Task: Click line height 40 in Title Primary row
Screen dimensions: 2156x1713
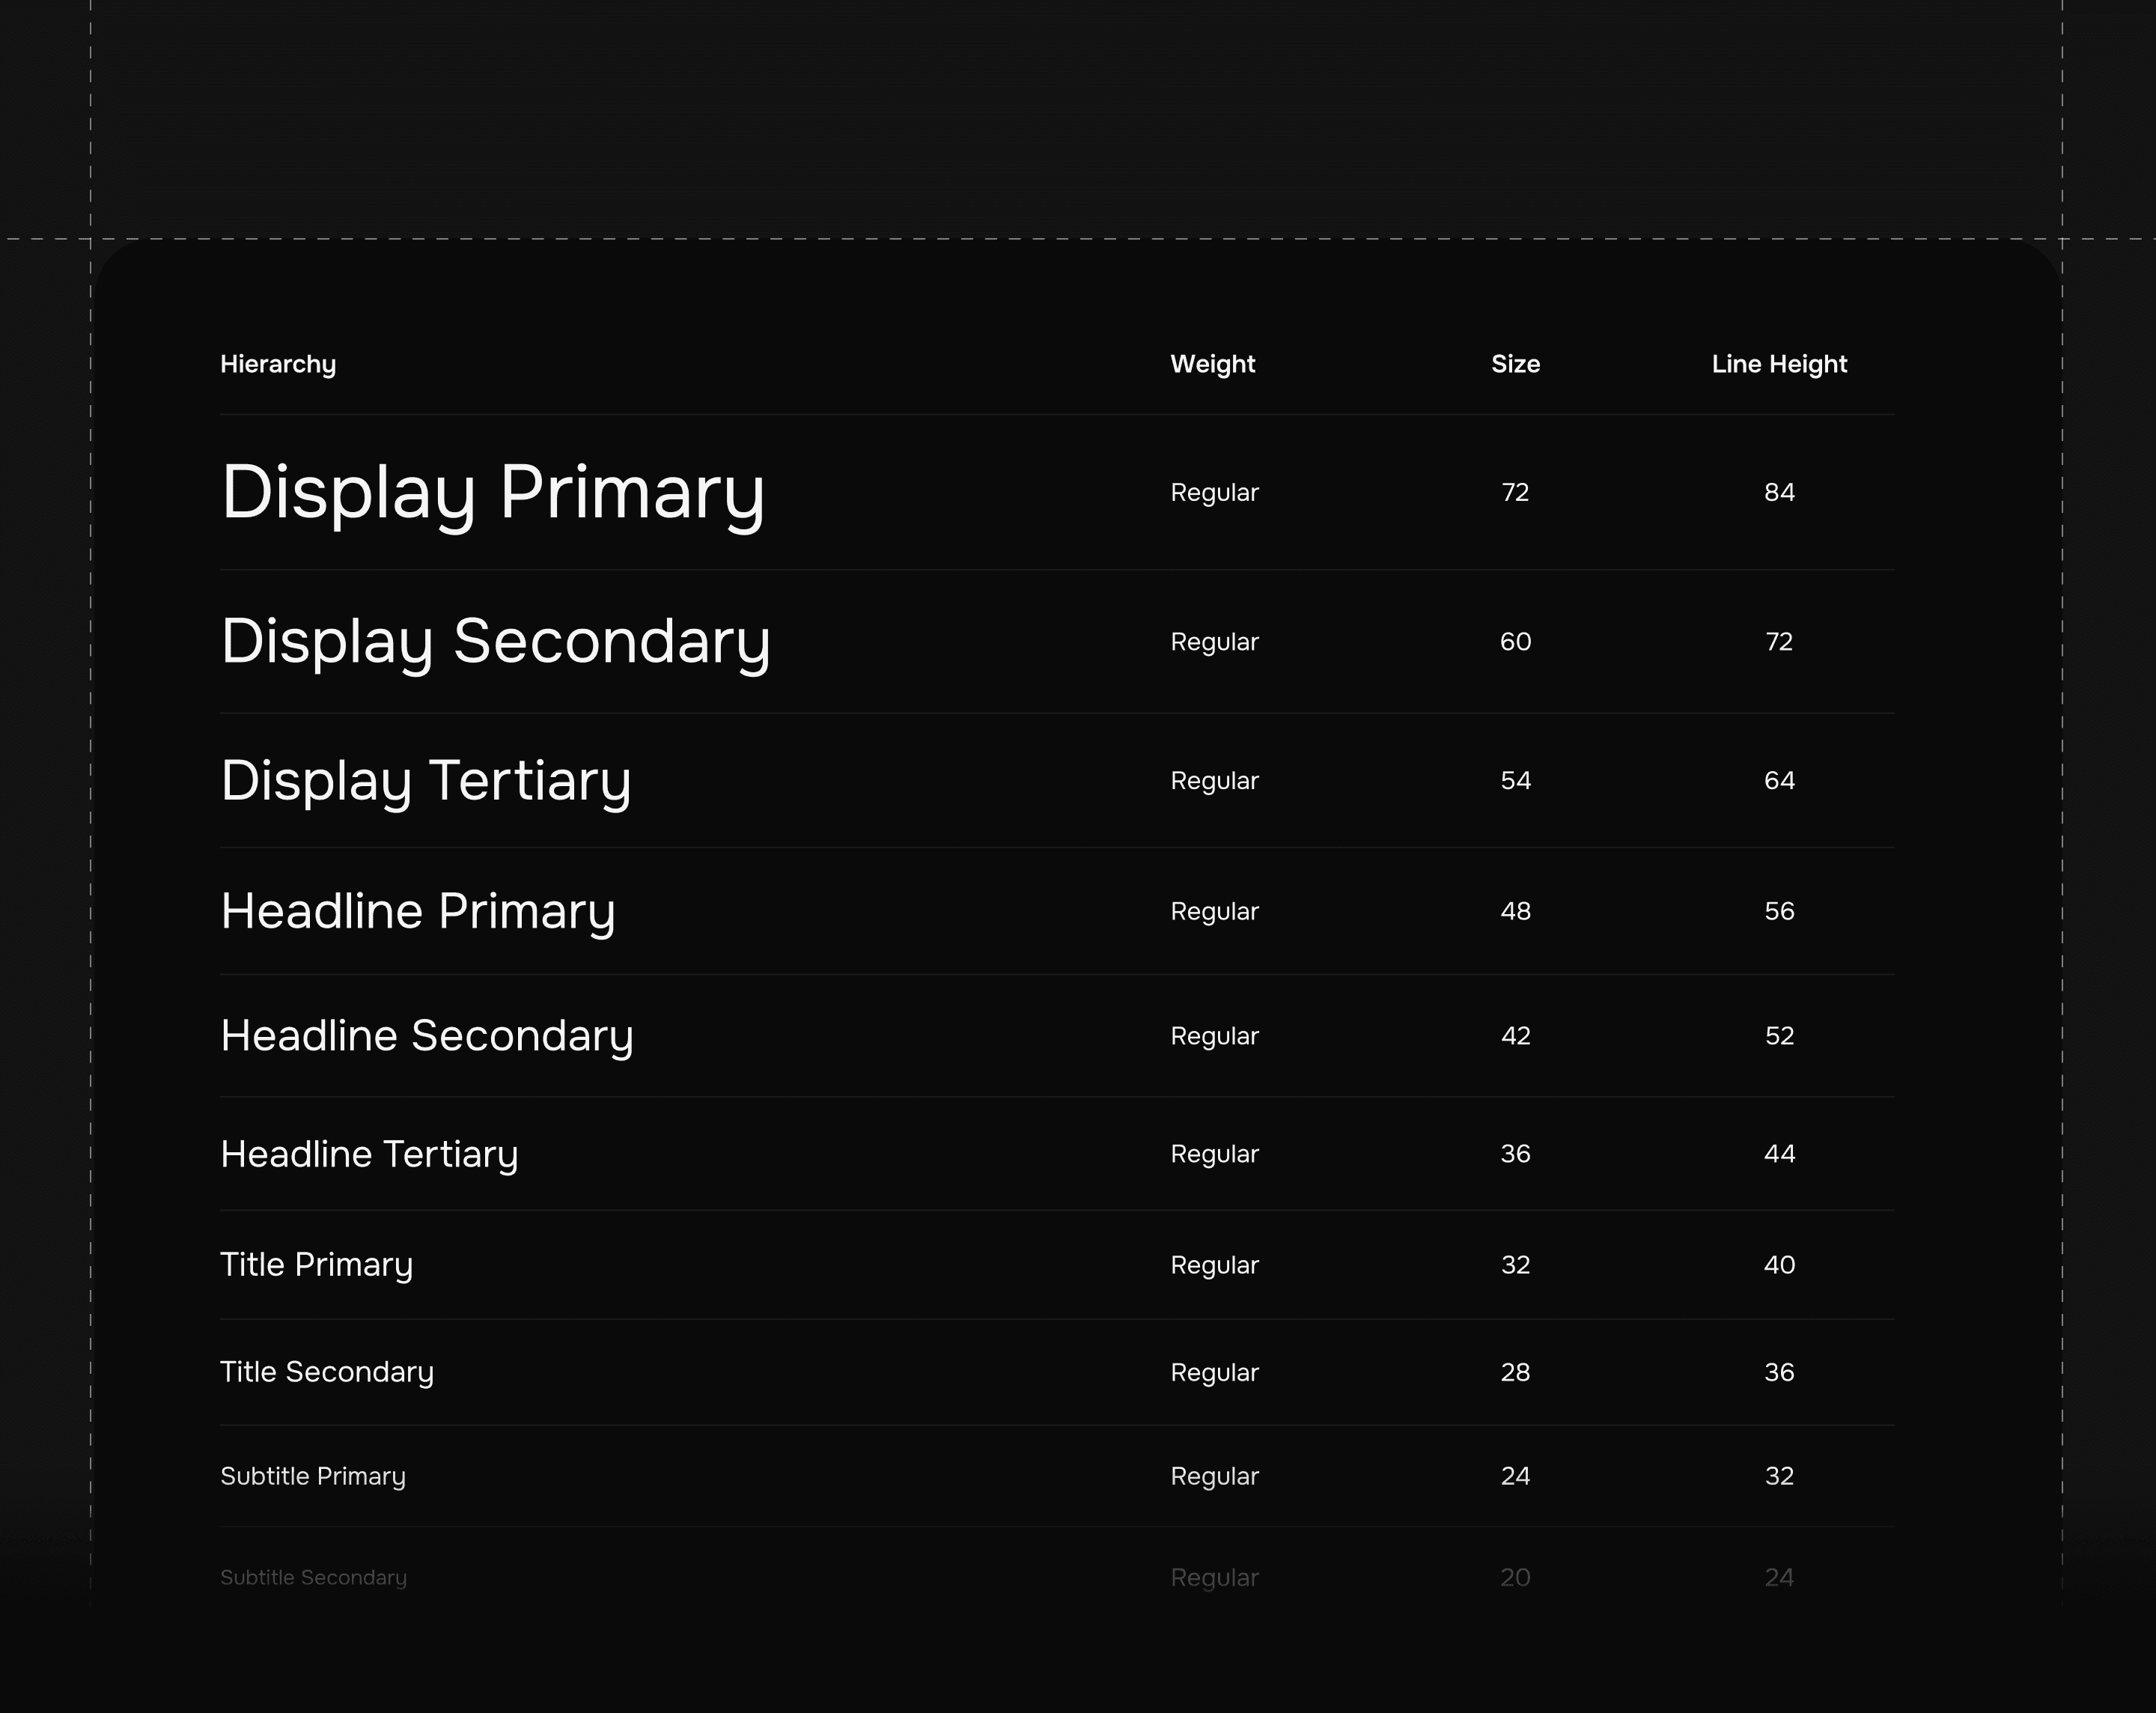Action: click(x=1779, y=1265)
